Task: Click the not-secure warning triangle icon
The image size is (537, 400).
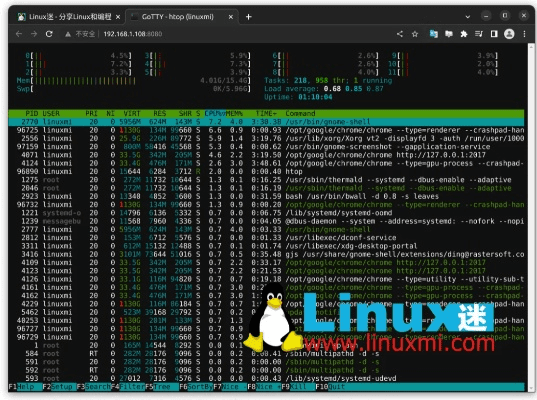Action: 68,34
